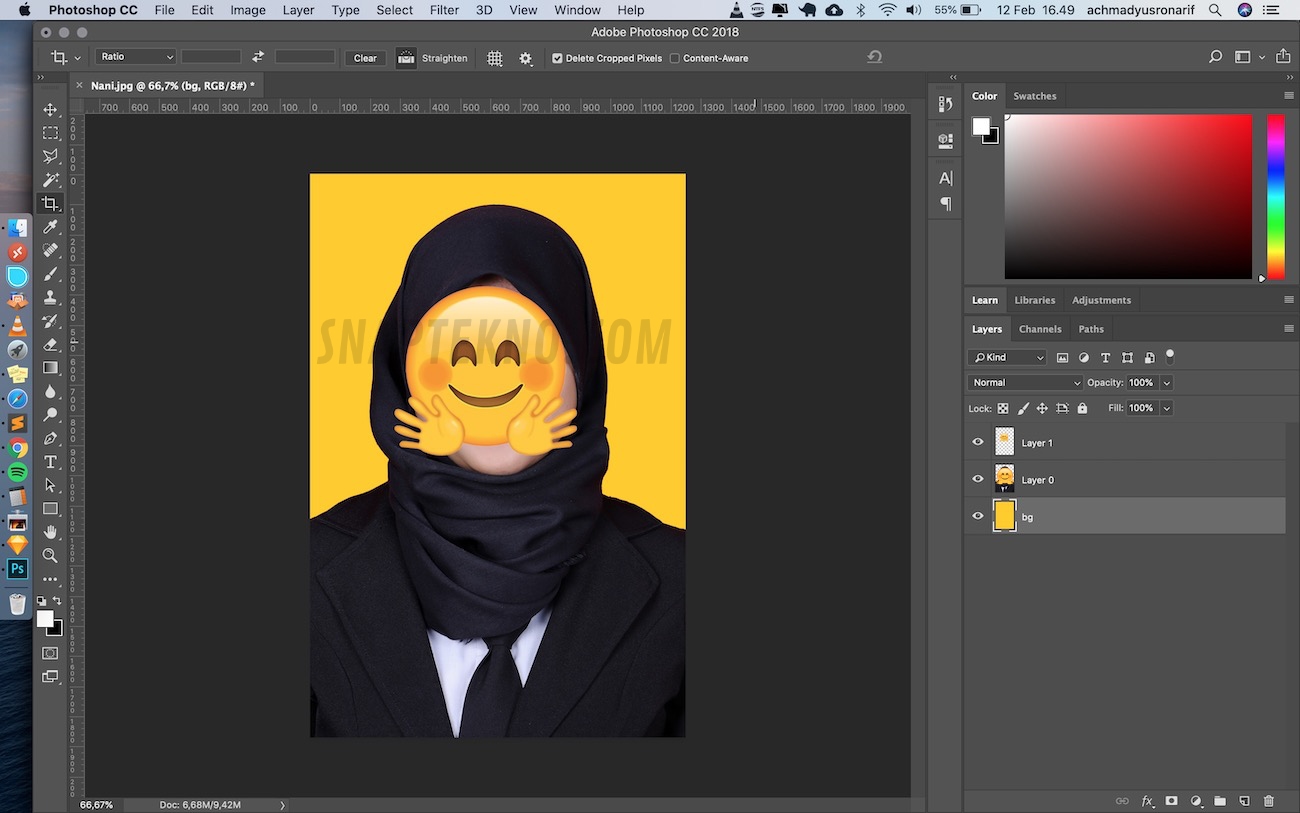
Task: Add a layer mask
Action: pyautogui.click(x=1171, y=801)
